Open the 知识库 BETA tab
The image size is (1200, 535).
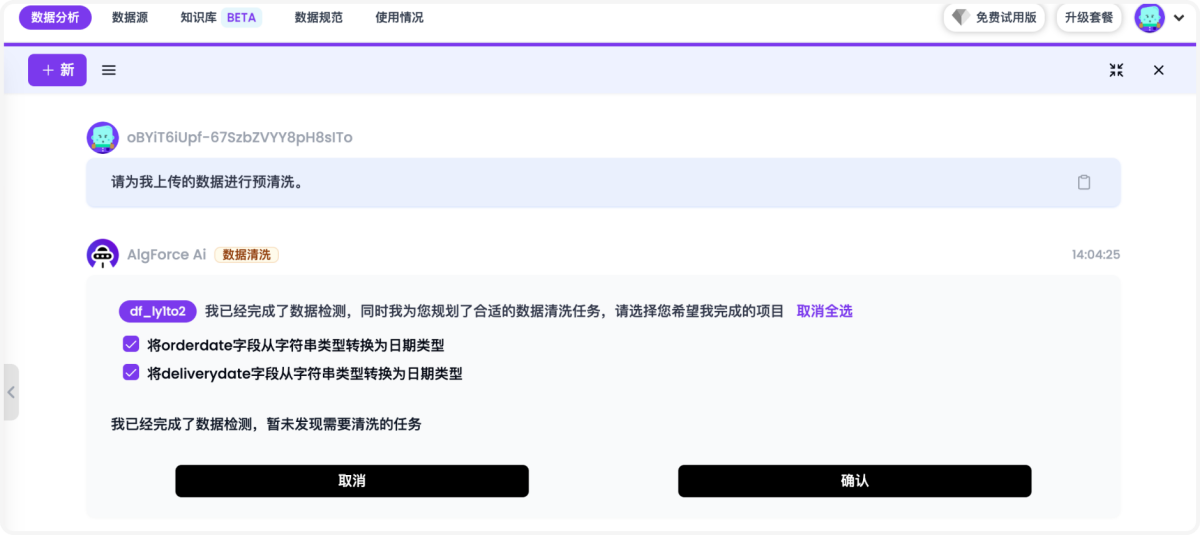pyautogui.click(x=220, y=17)
